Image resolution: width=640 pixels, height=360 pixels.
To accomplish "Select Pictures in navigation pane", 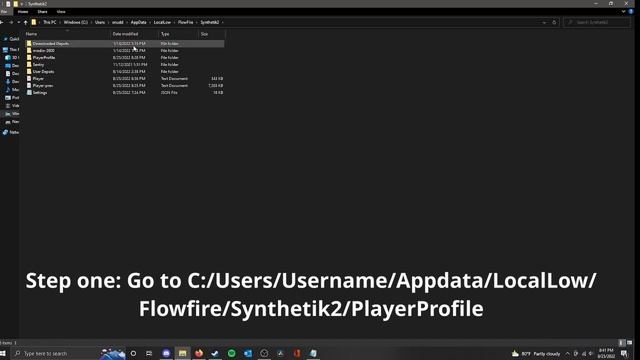I will (x=12, y=98).
